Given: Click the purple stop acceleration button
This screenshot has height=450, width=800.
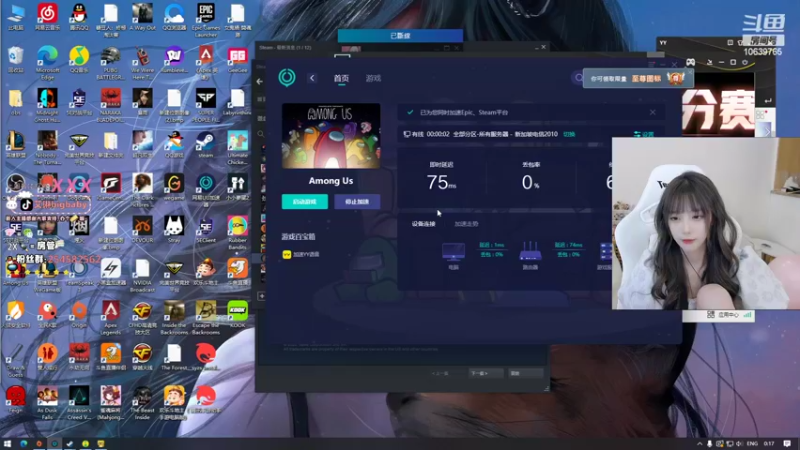Looking at the screenshot, I should coord(357,202).
